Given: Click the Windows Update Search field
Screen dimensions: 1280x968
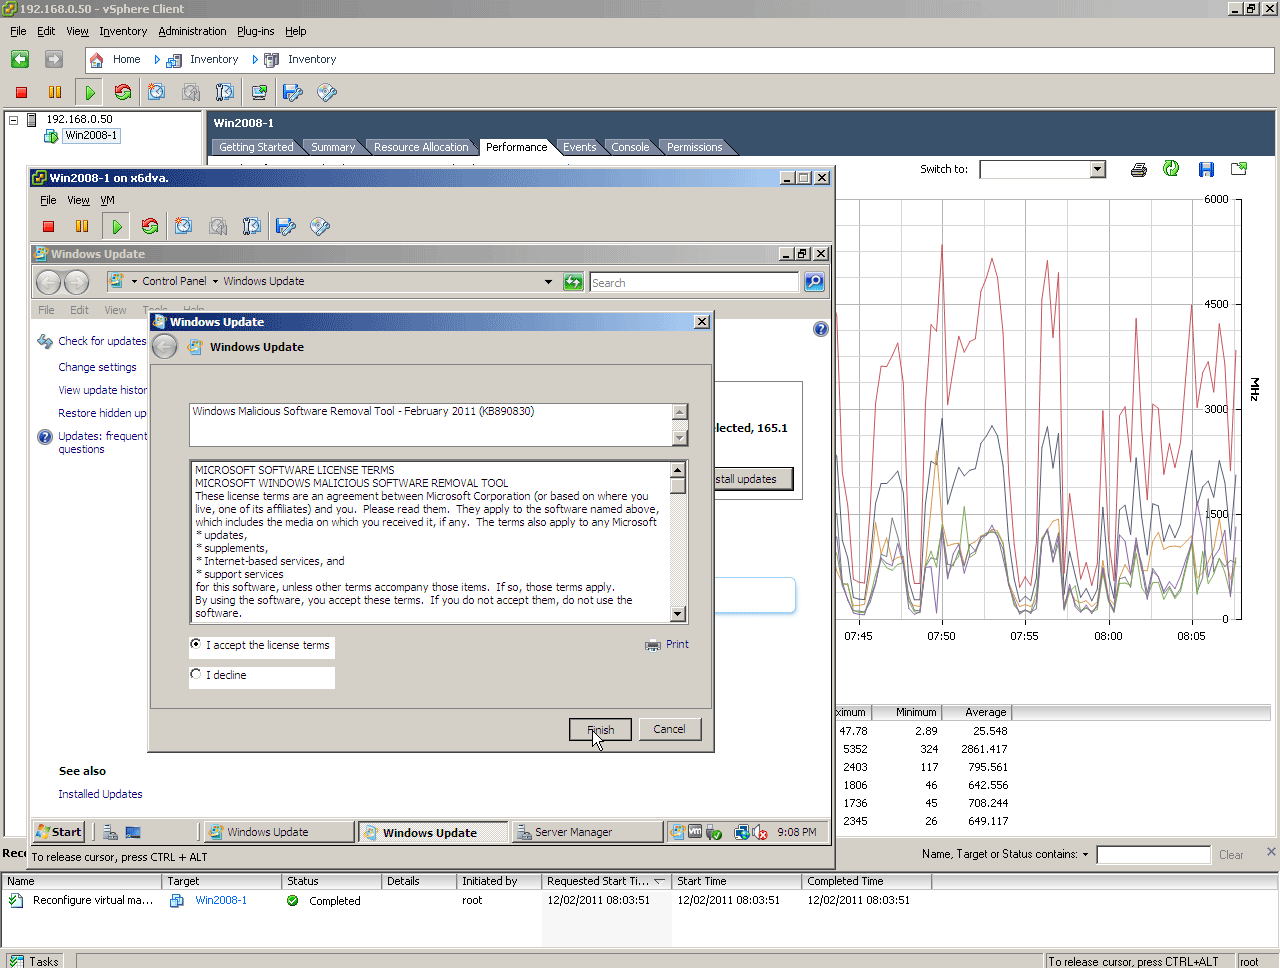Looking at the screenshot, I should [x=694, y=283].
